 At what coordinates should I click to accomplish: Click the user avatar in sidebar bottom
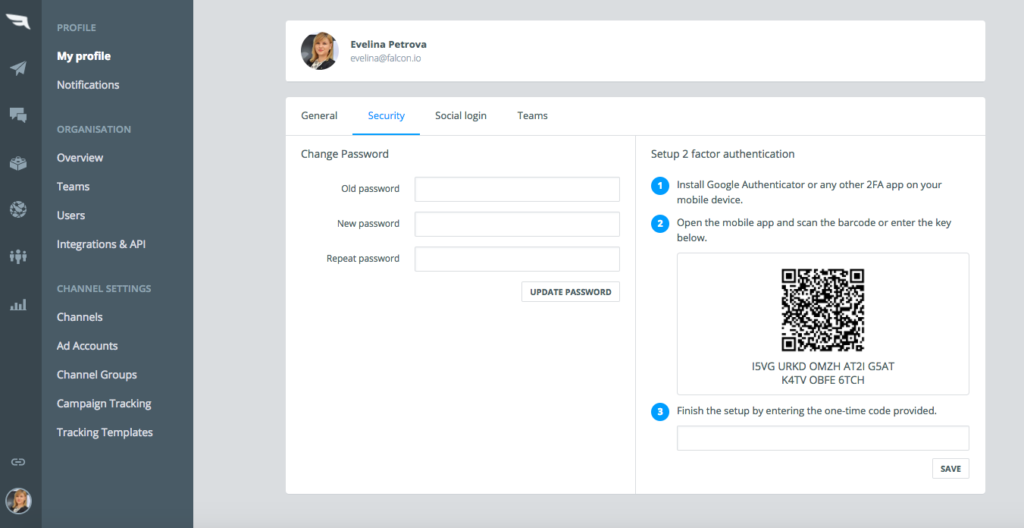[18, 501]
